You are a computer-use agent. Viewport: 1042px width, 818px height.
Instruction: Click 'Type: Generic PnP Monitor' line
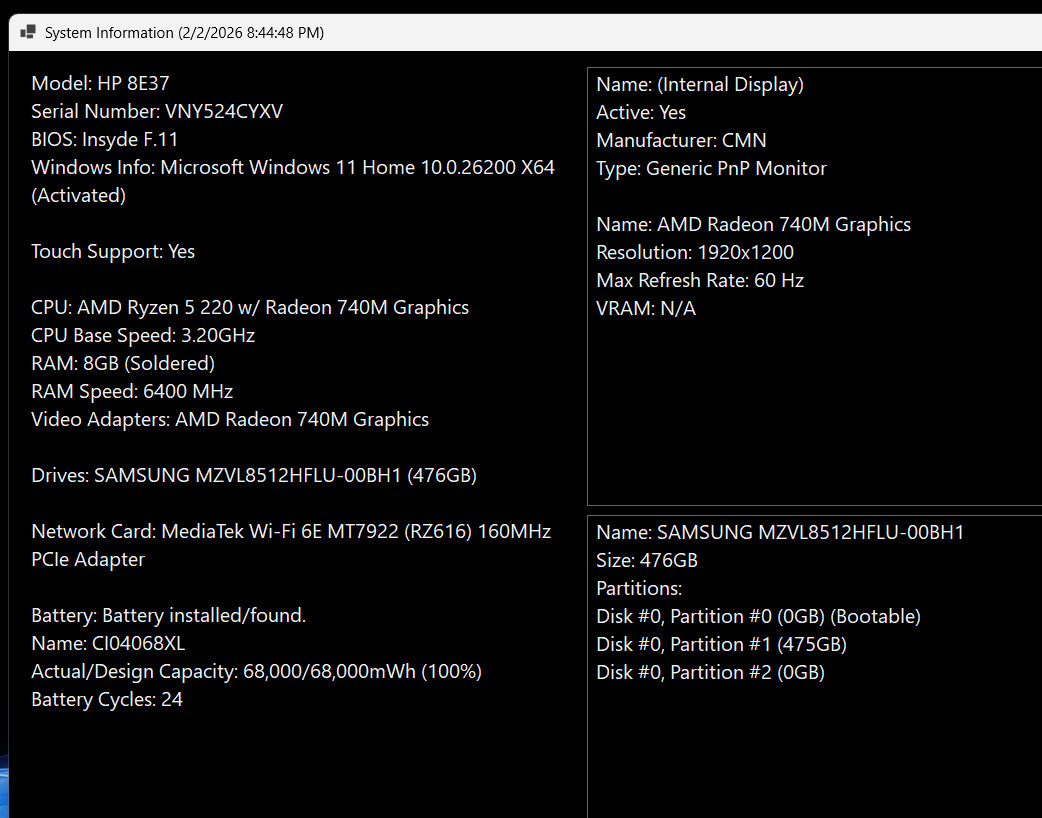711,168
